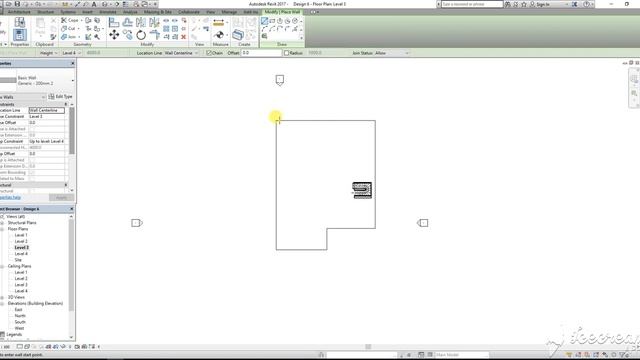Viewport: 640px width, 360px height.
Task: Toggle the Chain checkbox
Action: 209,53
